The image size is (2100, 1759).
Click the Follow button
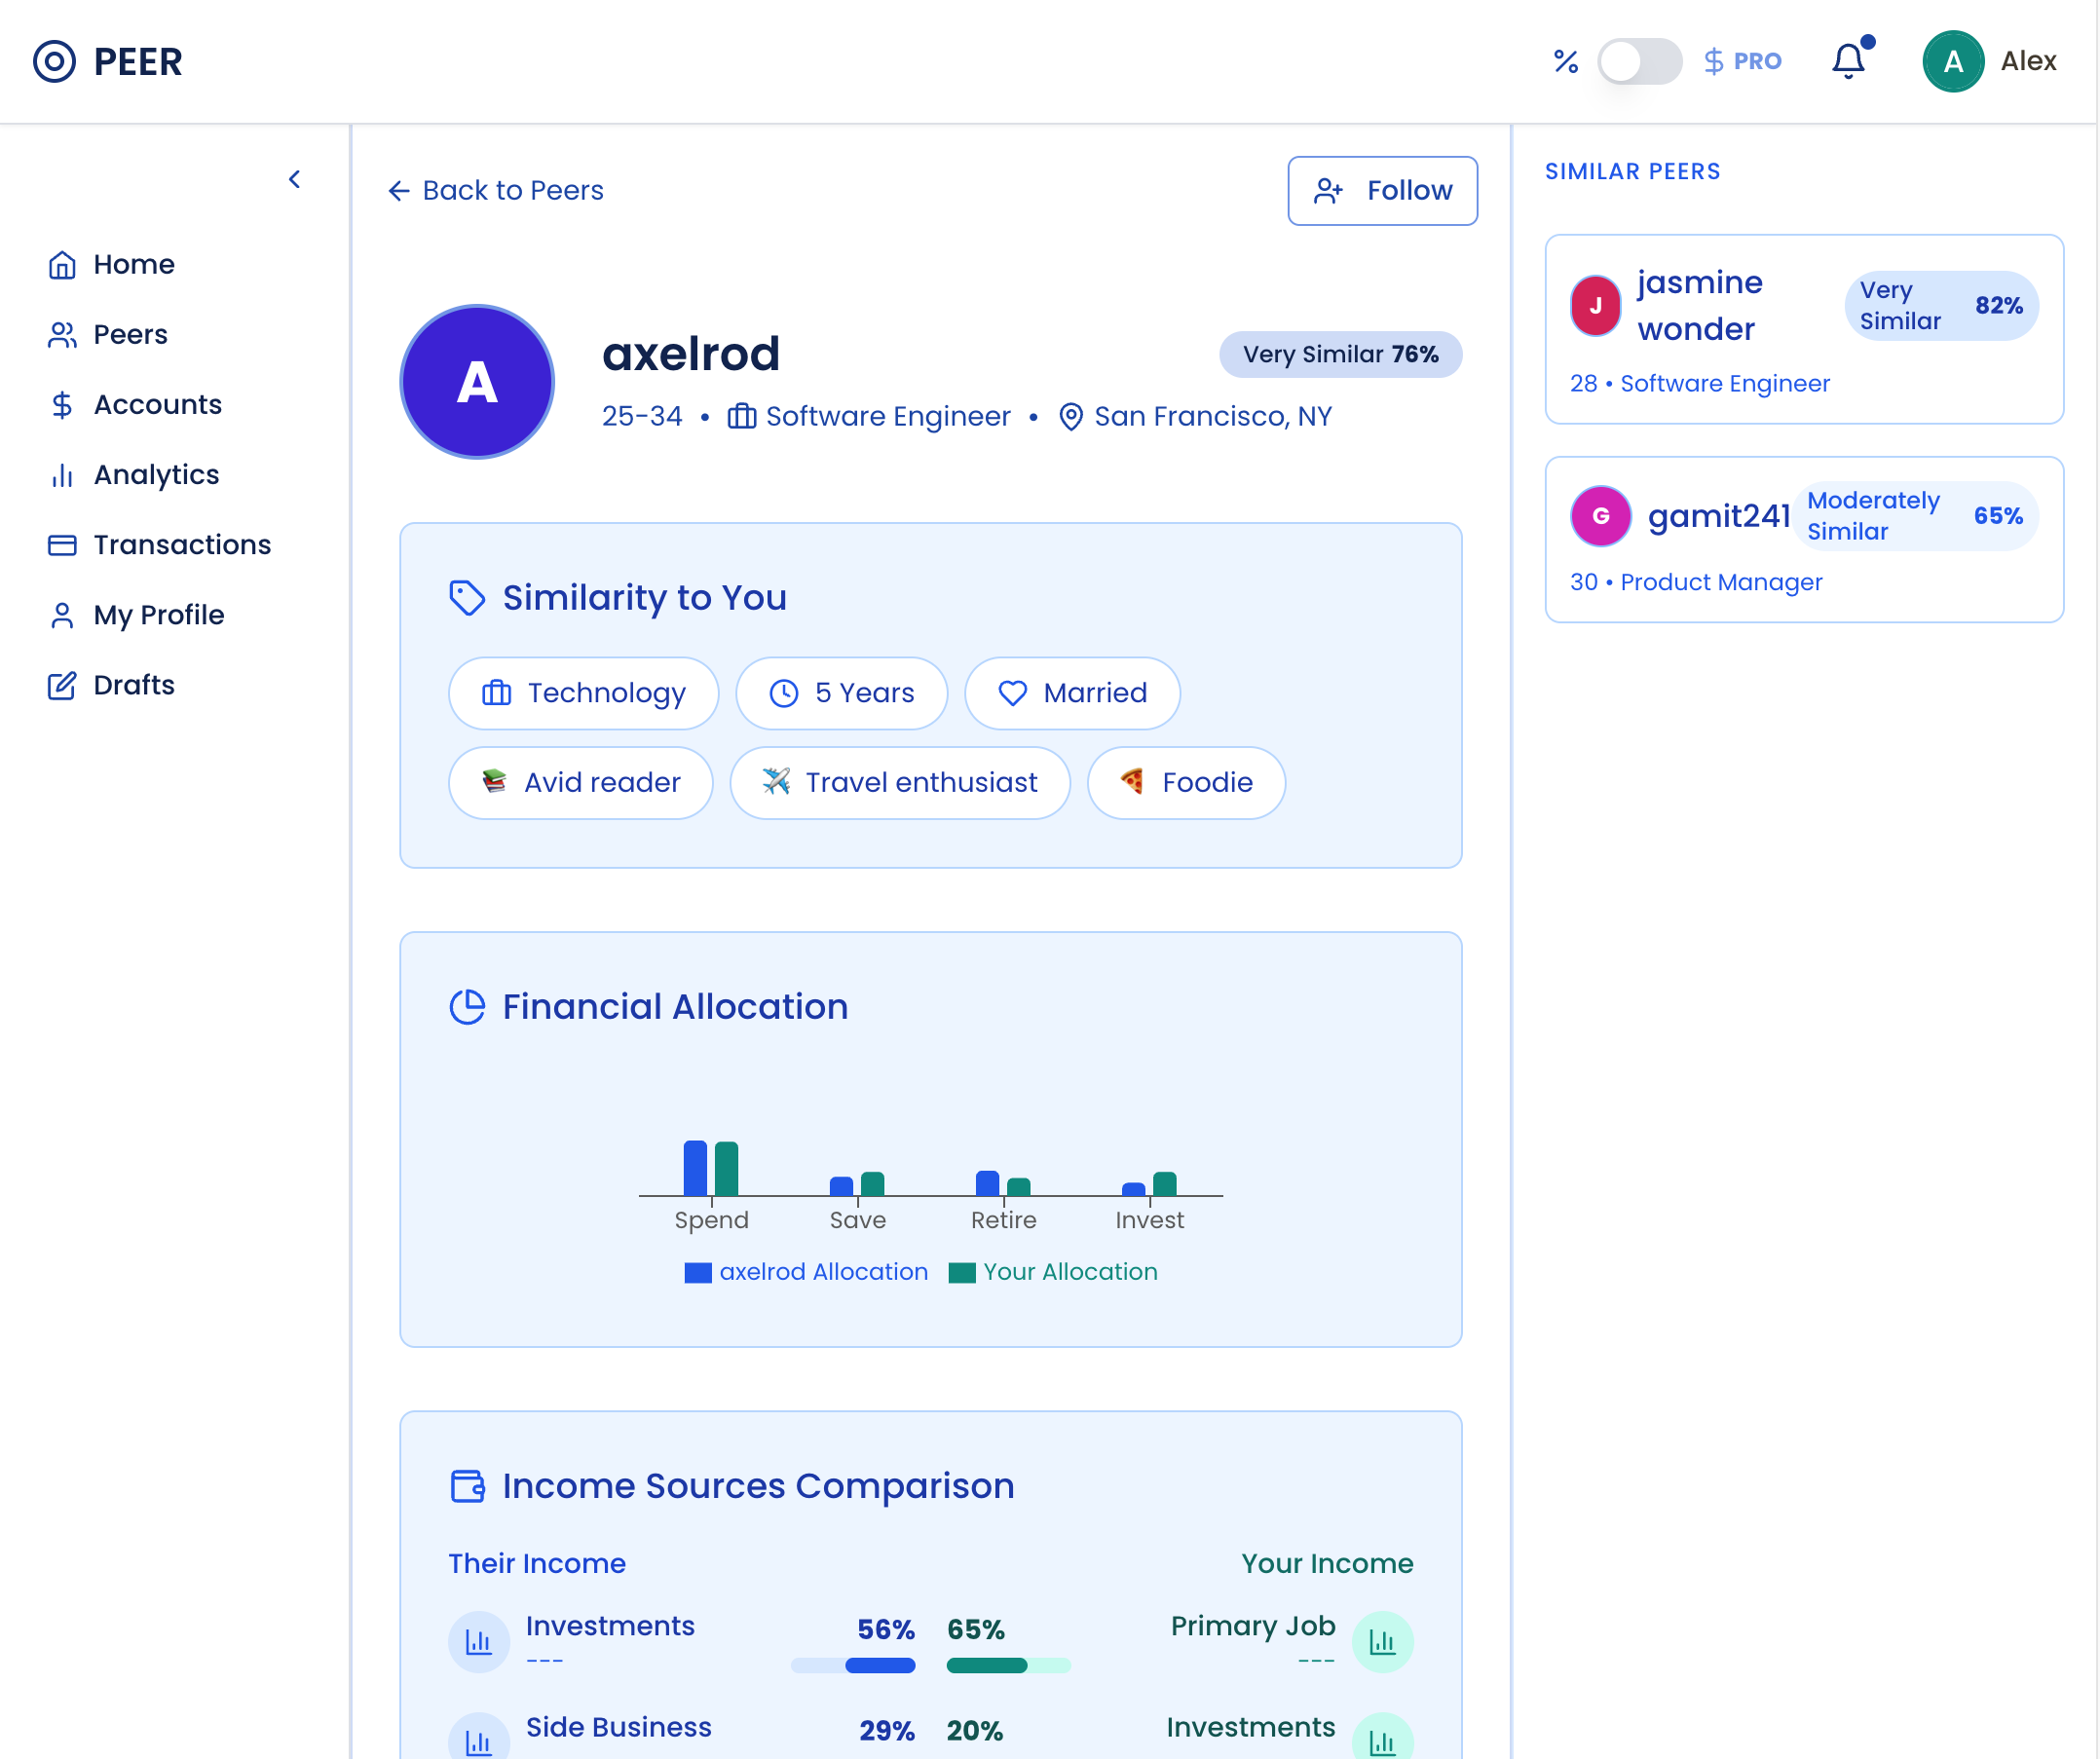(x=1382, y=190)
